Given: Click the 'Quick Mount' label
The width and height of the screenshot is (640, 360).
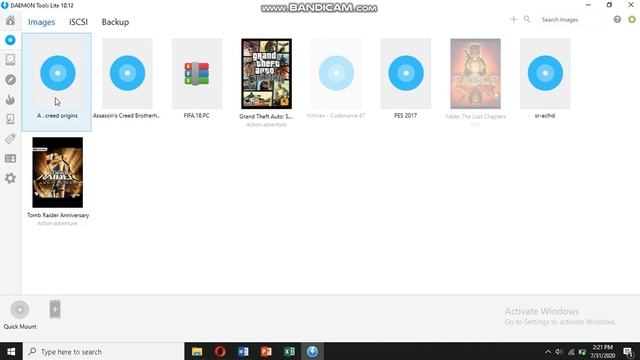Looking at the screenshot, I should (20, 327).
